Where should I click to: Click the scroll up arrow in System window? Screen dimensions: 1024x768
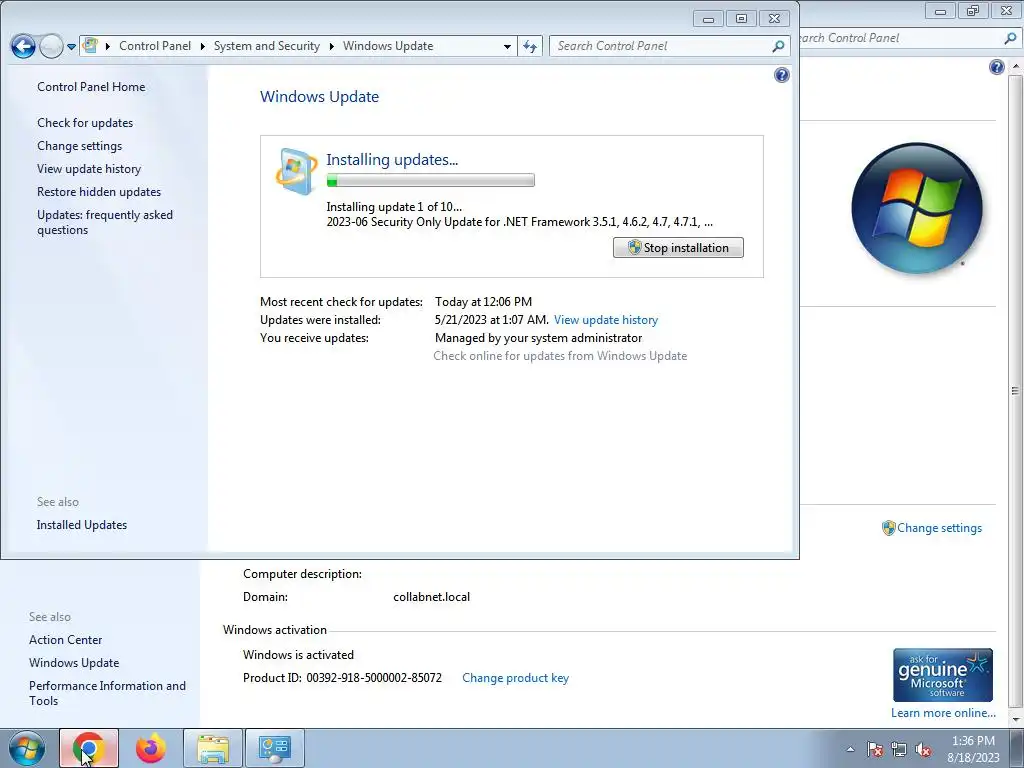click(x=1016, y=67)
